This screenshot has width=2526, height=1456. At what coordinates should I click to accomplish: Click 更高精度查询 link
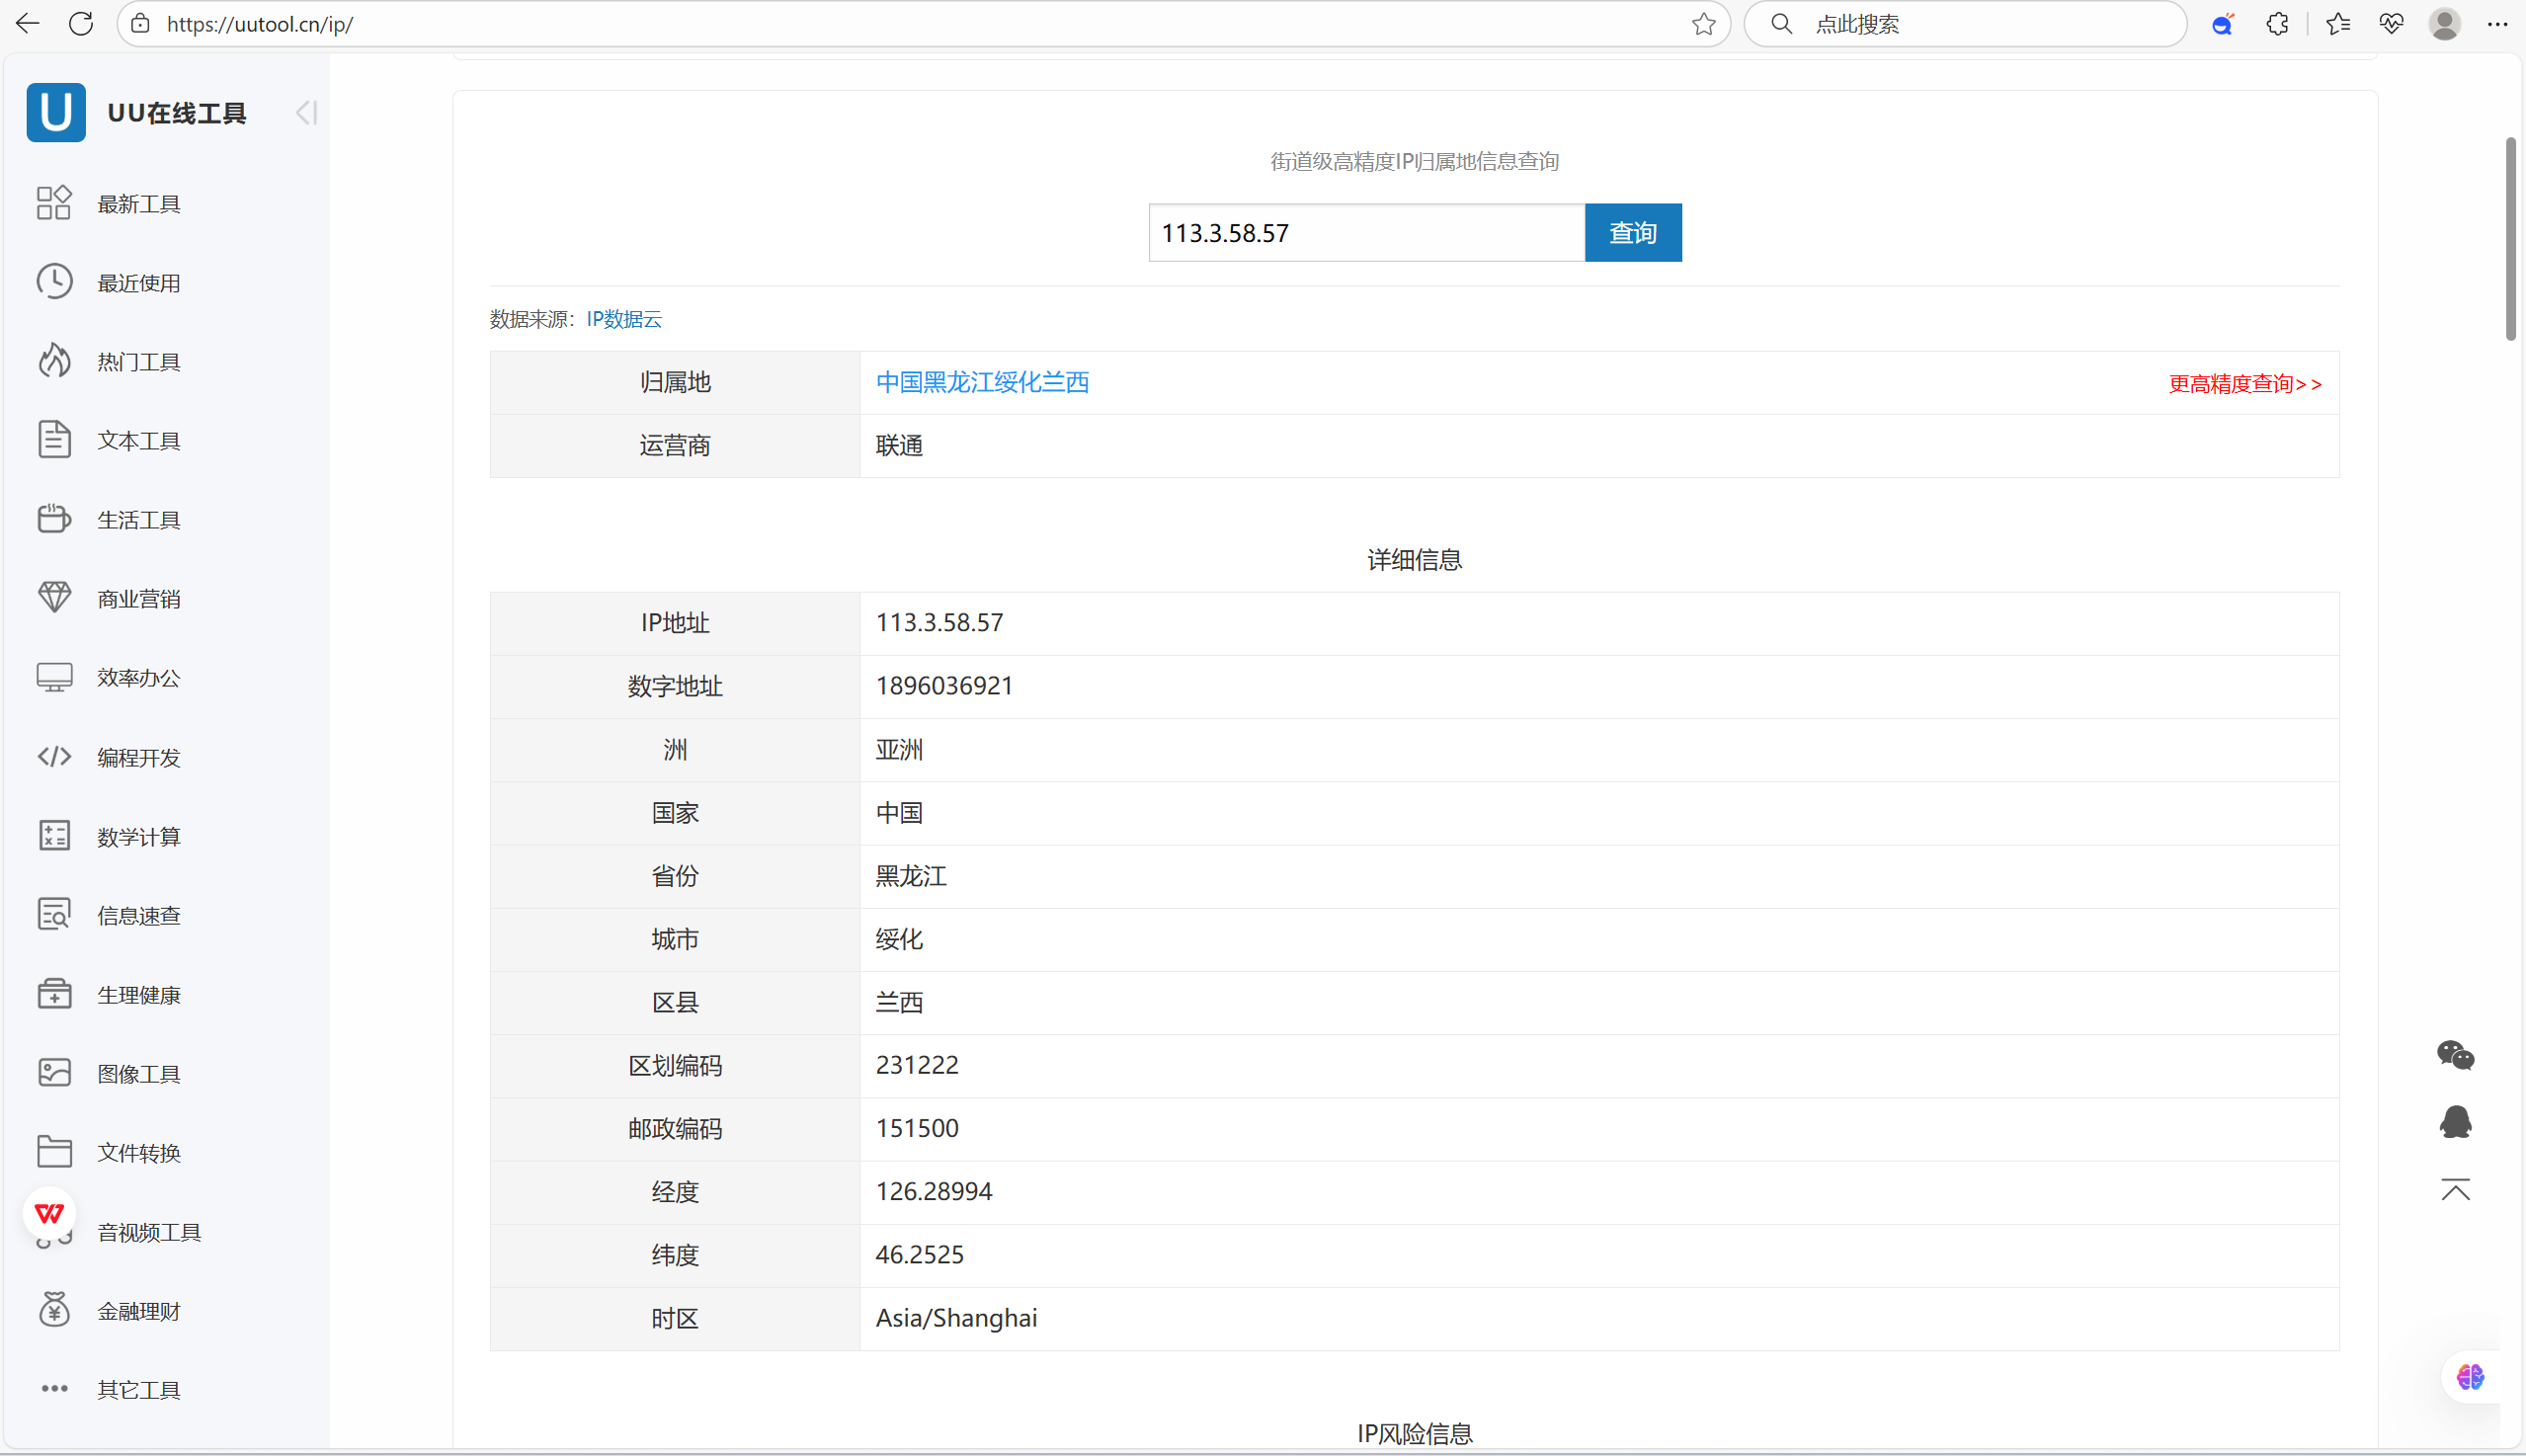click(2244, 384)
